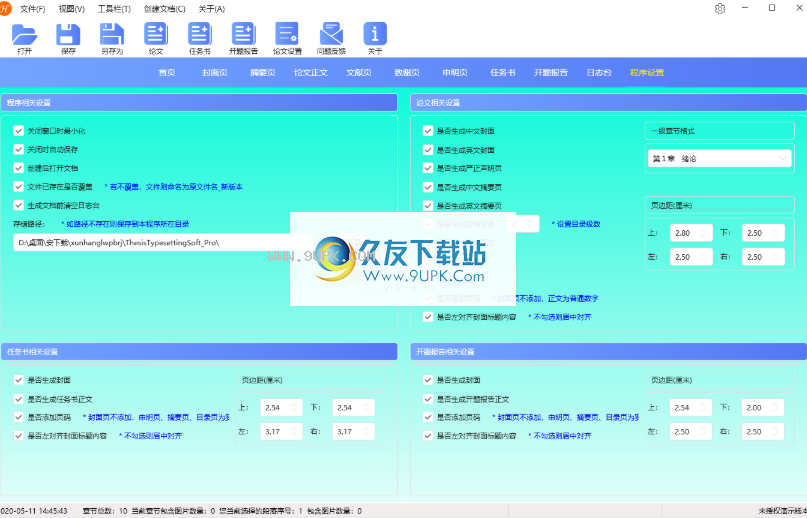Click the 论文 (Thesis) create icon

(155, 34)
